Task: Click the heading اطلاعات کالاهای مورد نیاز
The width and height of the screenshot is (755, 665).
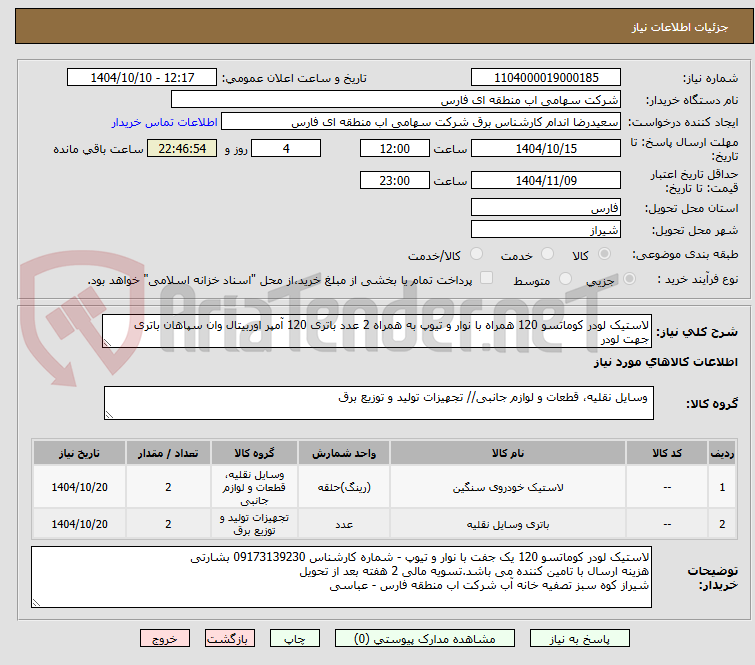Action: [x=665, y=362]
